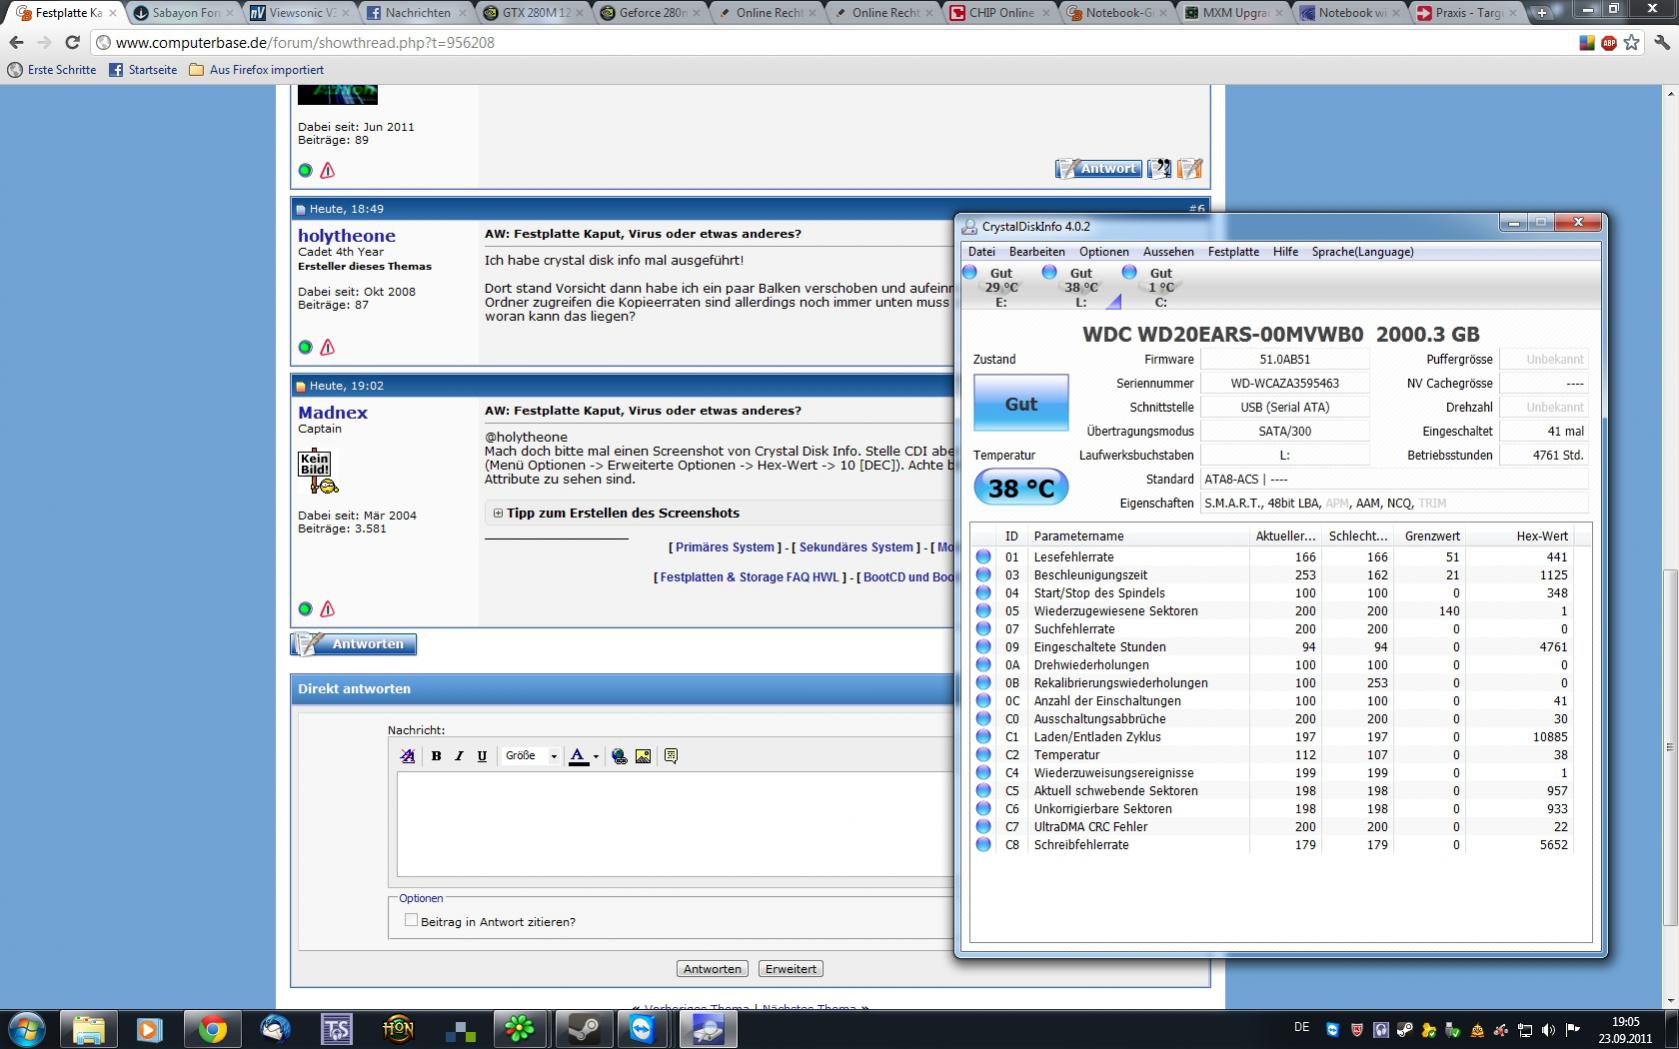The image size is (1679, 1049).
Task: Apply the text color A swatch
Action: coord(578,756)
